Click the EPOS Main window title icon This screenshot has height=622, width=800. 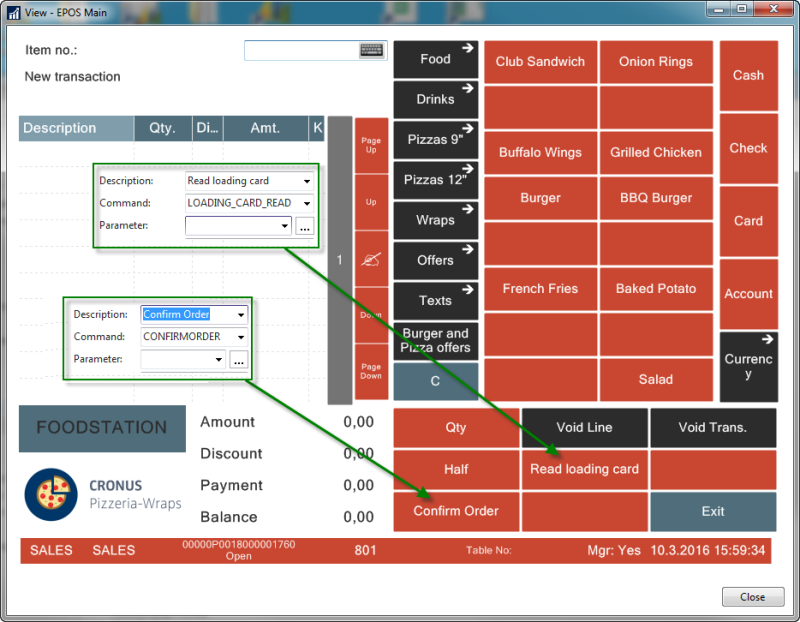(14, 12)
